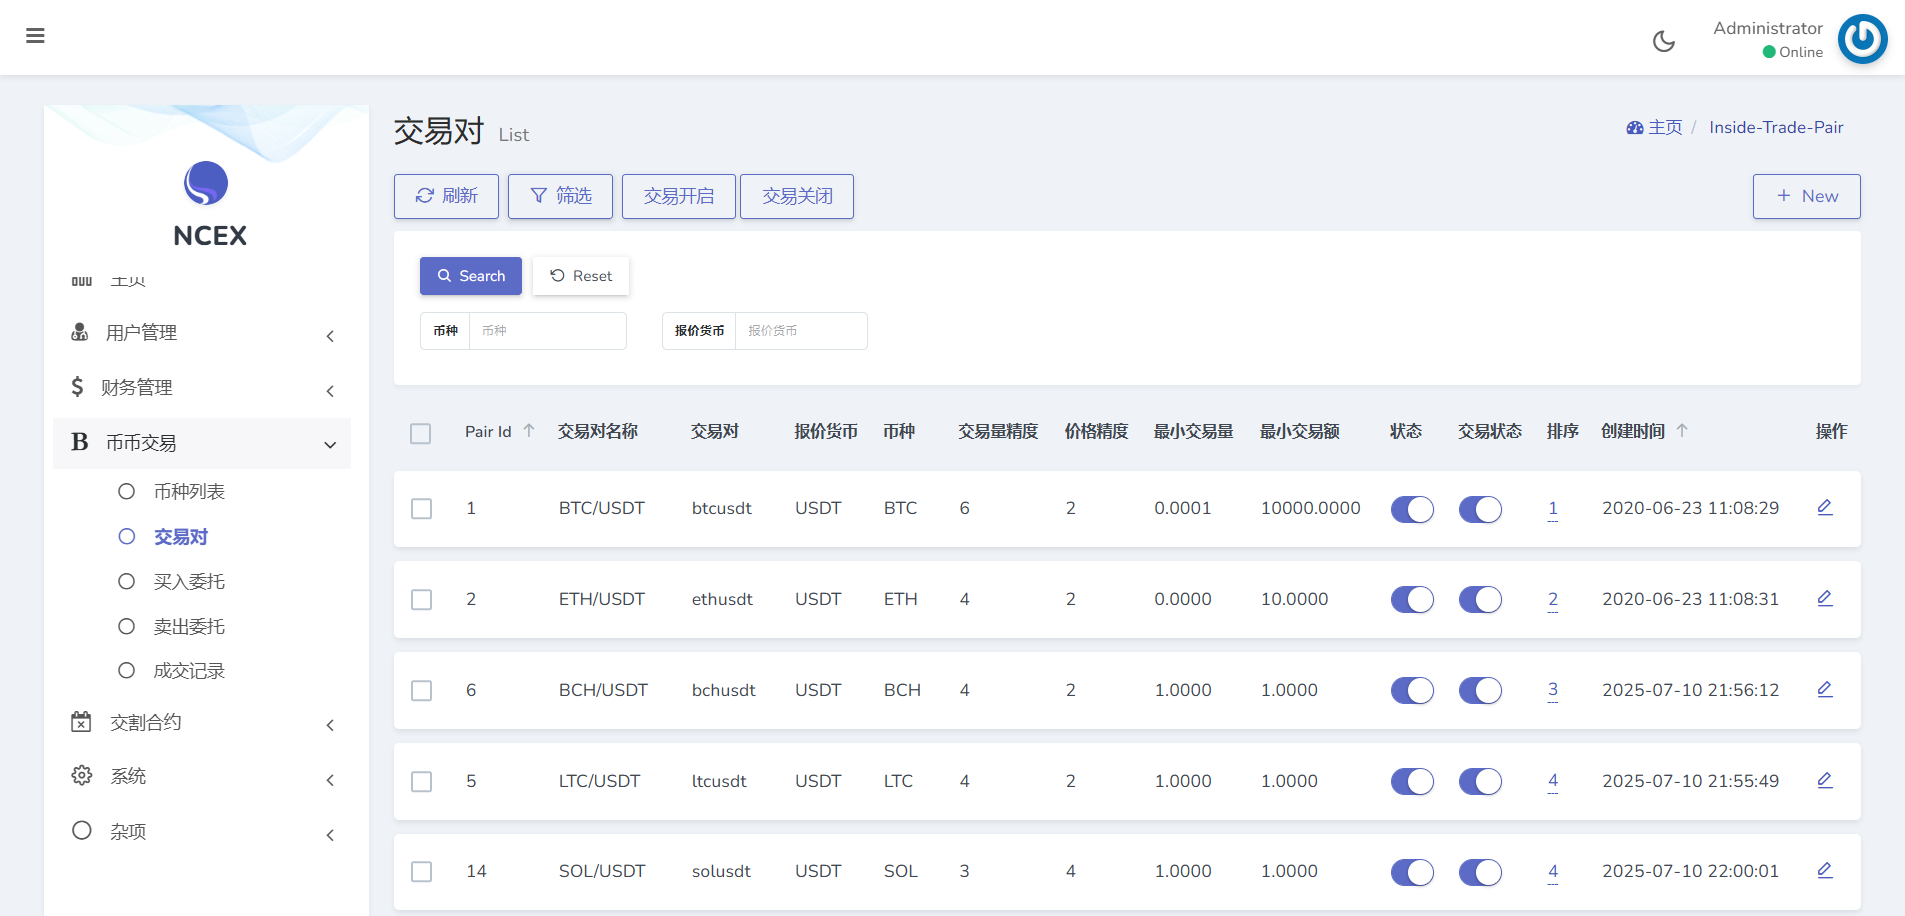Click the 币种 search input field
The width and height of the screenshot is (1905, 916).
(547, 331)
